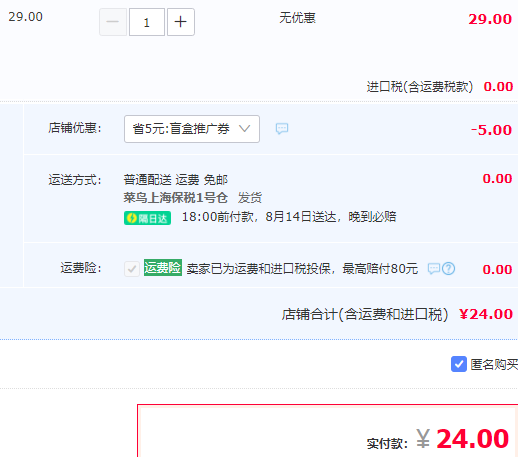Click the 进口税 import tax amount 0.00
The width and height of the screenshot is (518, 457).
pos(498,87)
